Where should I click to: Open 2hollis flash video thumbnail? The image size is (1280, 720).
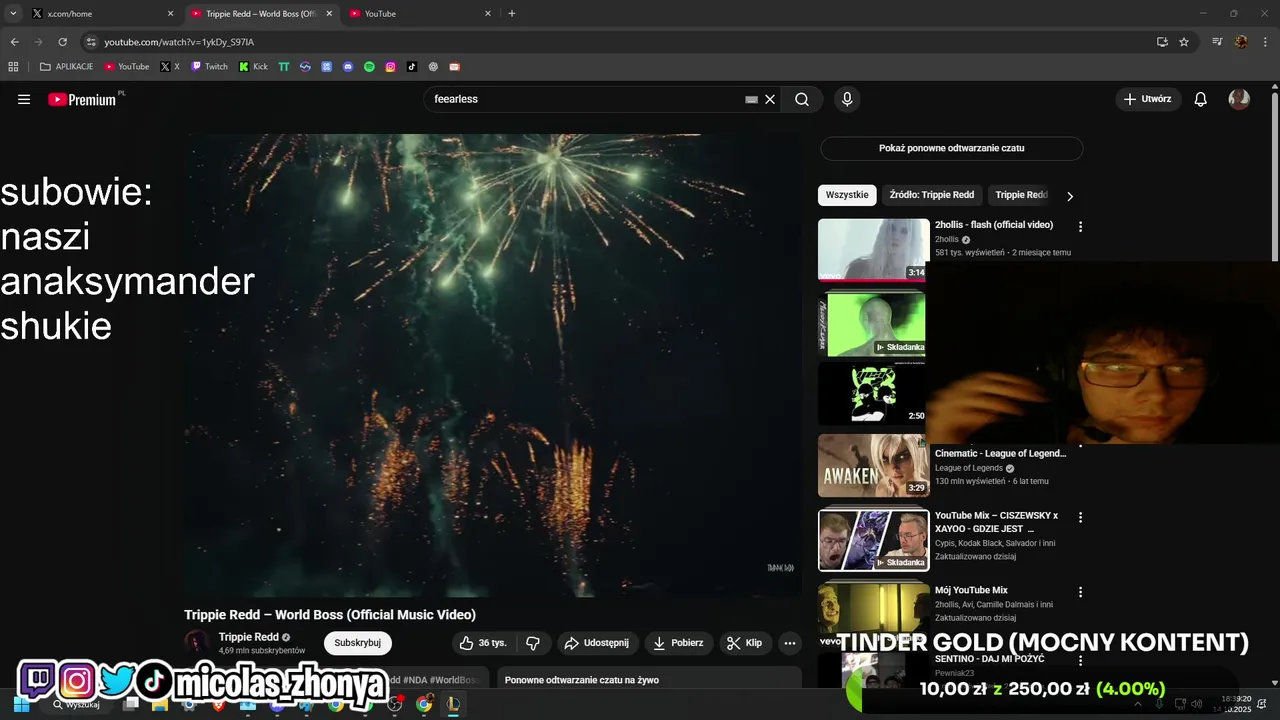click(x=873, y=250)
